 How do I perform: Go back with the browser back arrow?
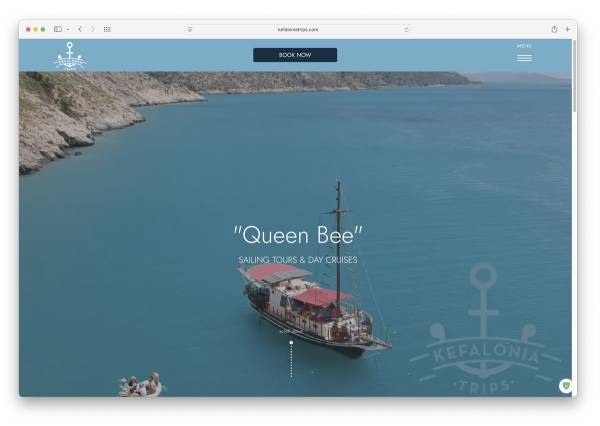80,29
